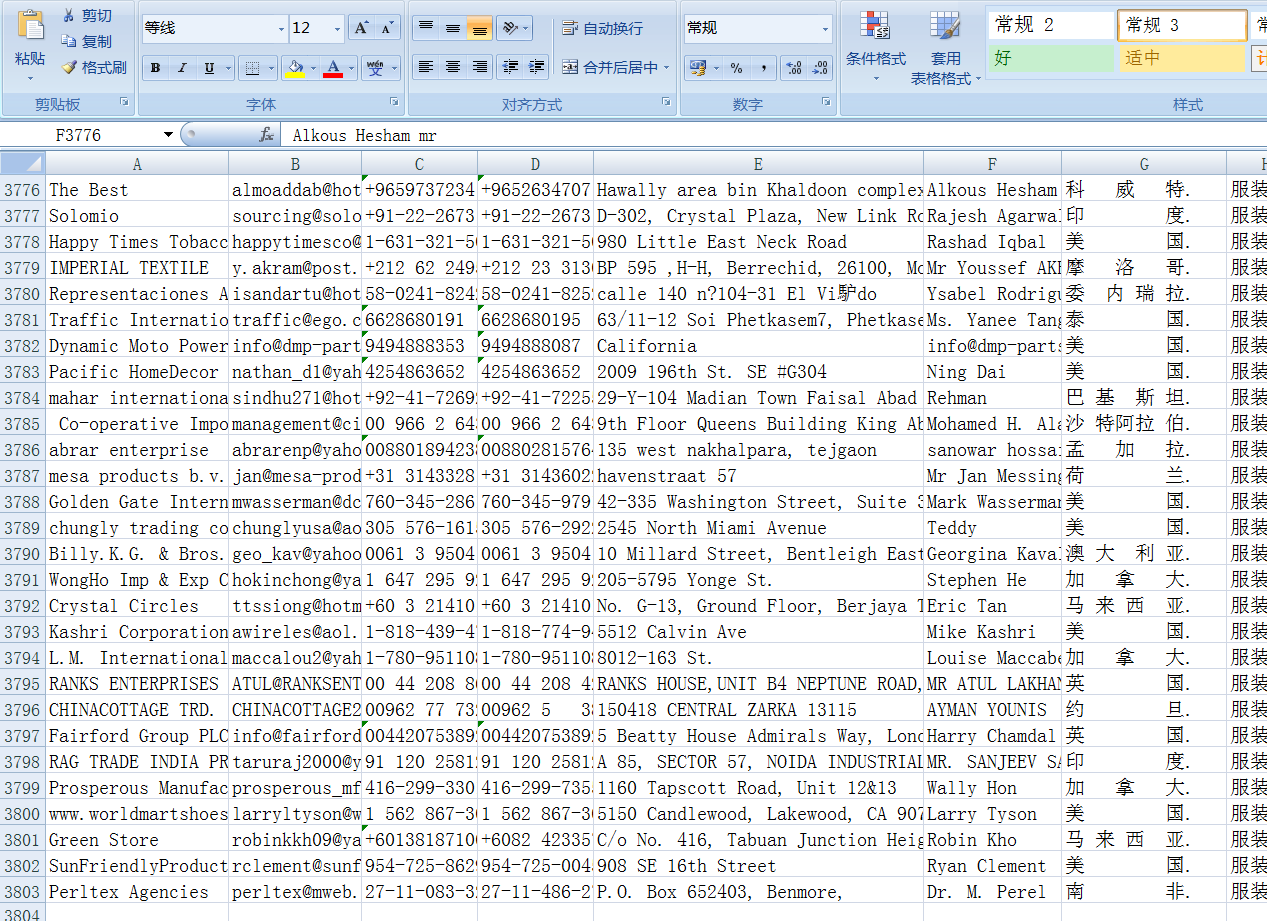
Task: Toggle Italic formatting
Action: pyautogui.click(x=182, y=68)
